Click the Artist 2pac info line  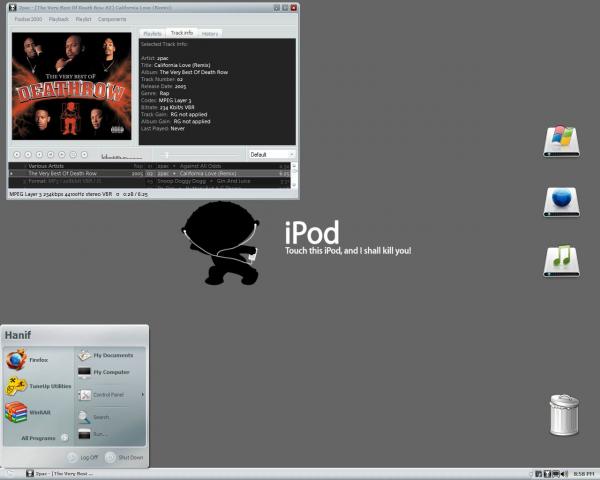tap(155, 58)
